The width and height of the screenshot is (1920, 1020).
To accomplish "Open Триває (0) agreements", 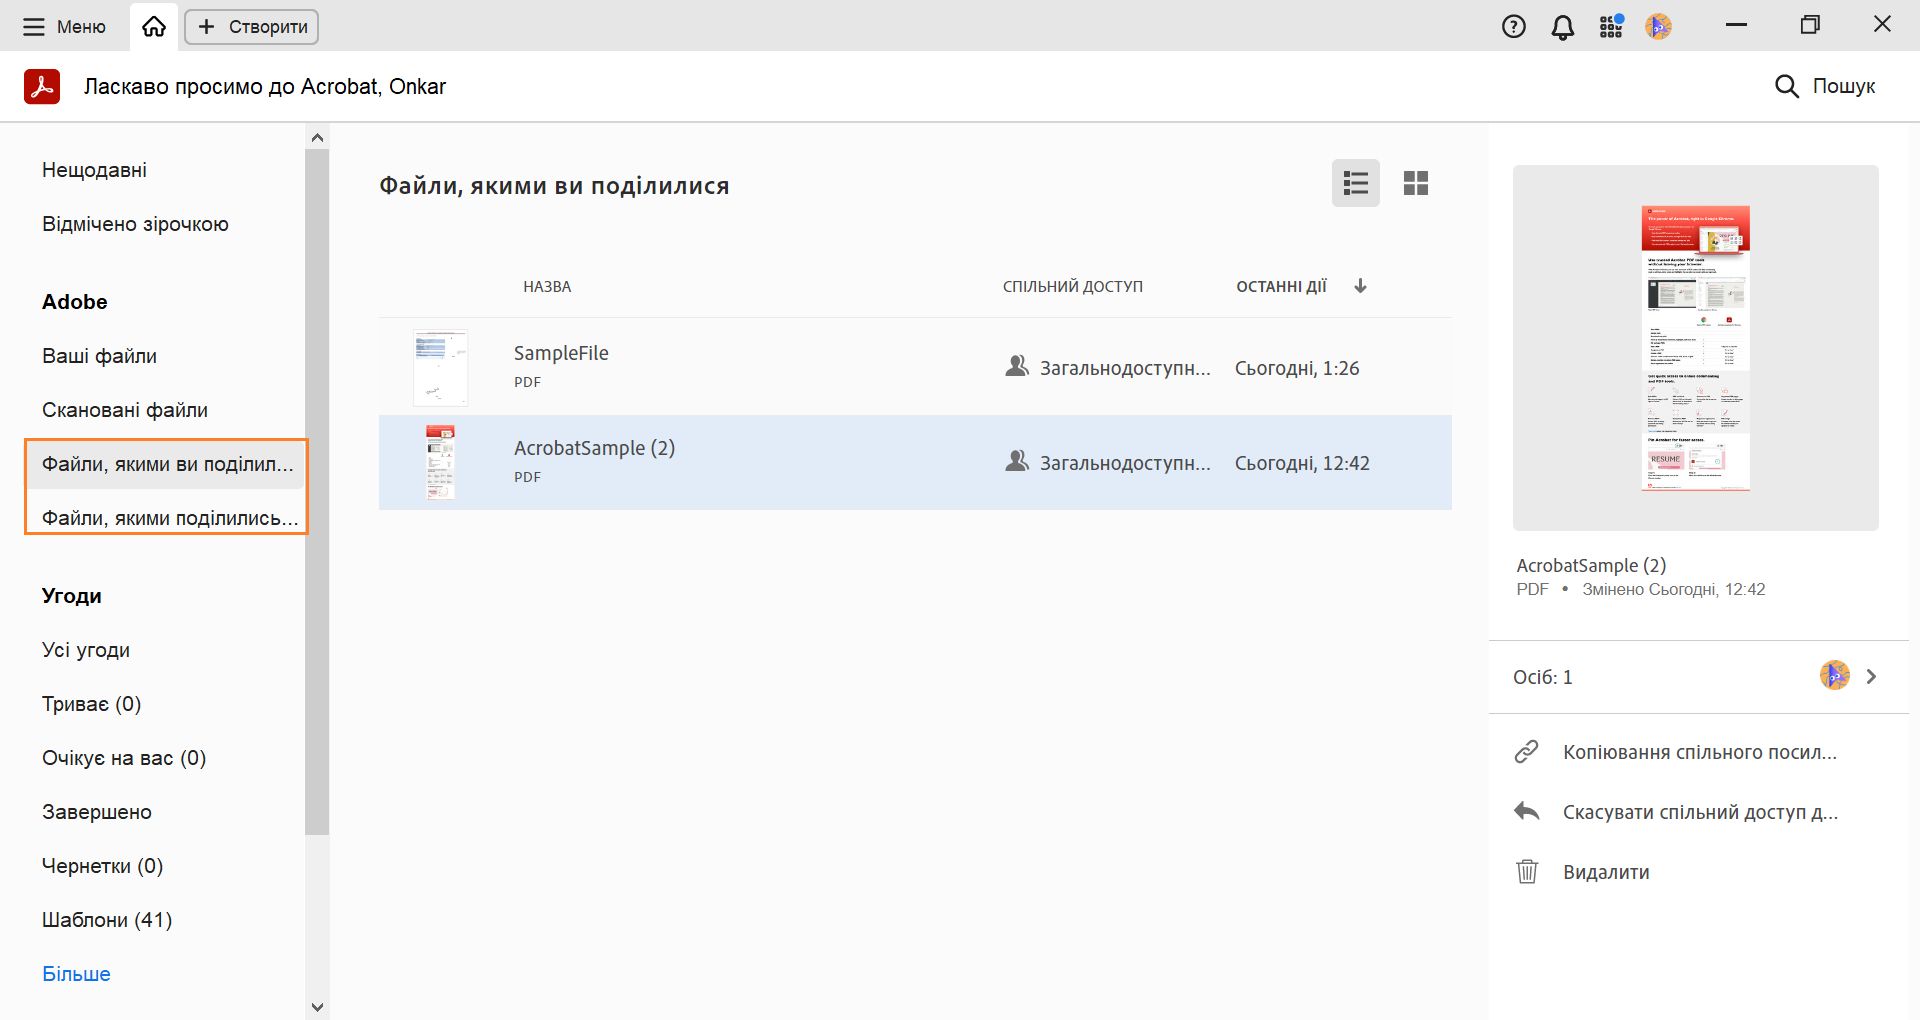I will point(91,704).
